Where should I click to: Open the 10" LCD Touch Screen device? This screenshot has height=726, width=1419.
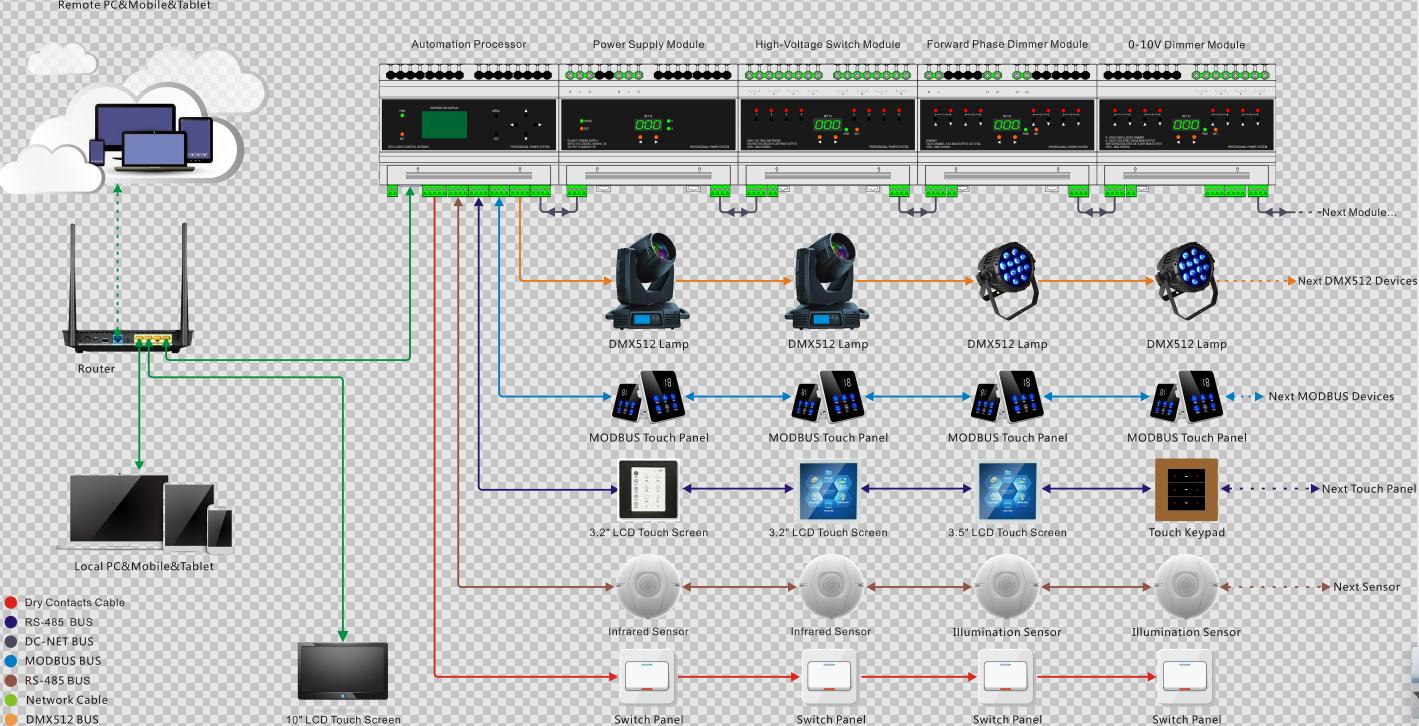[x=343, y=672]
